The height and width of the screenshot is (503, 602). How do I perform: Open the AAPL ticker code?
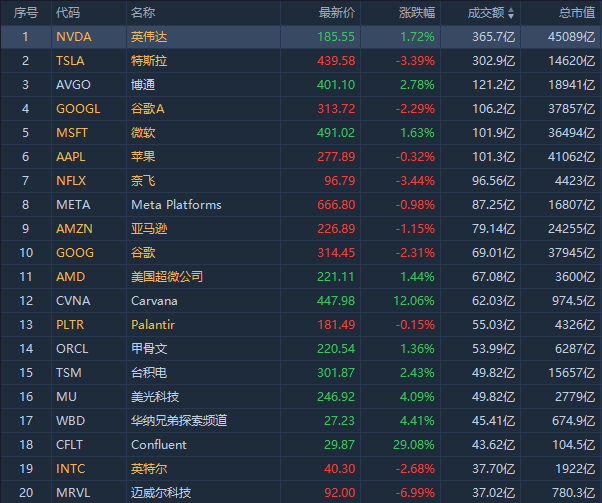(x=72, y=157)
